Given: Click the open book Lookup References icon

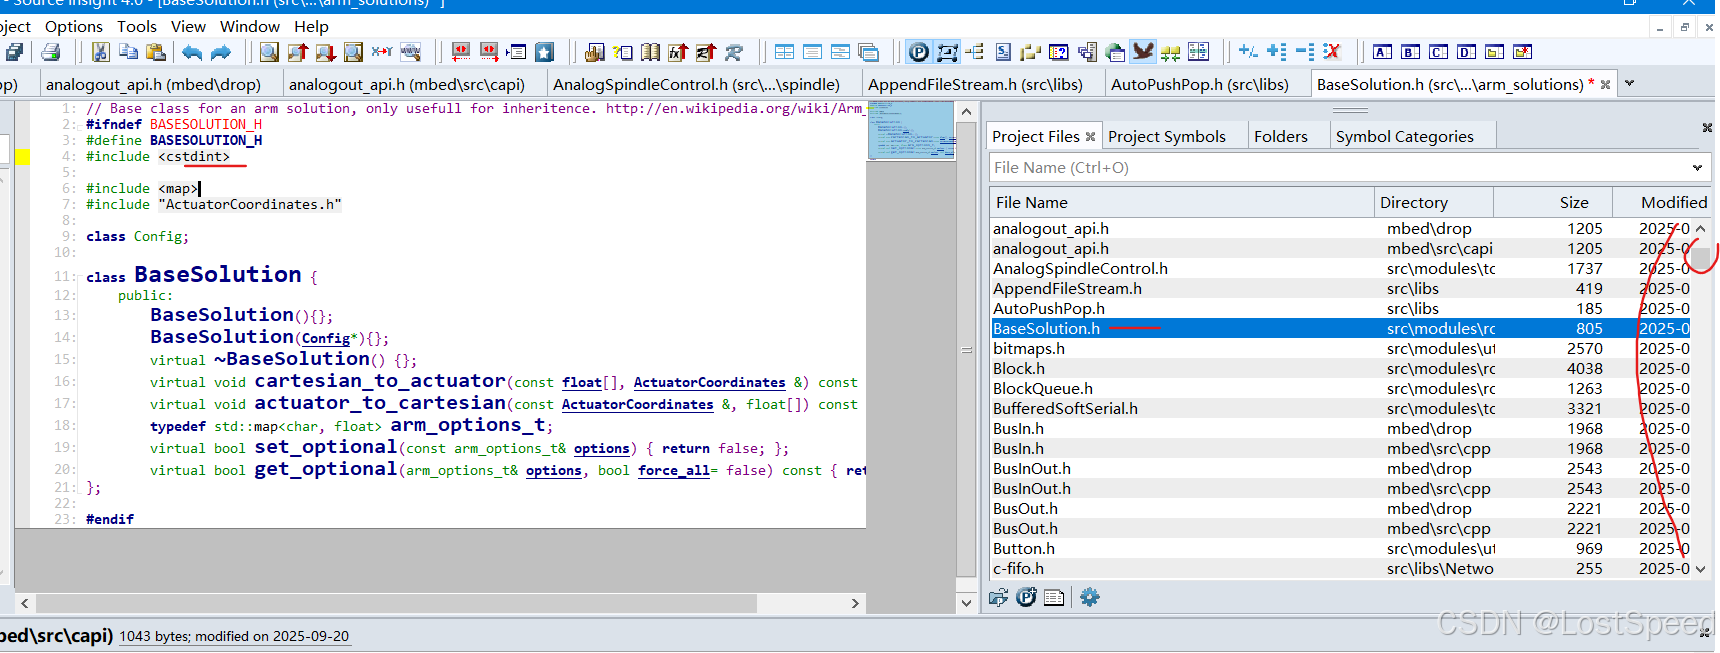Looking at the screenshot, I should [x=650, y=52].
